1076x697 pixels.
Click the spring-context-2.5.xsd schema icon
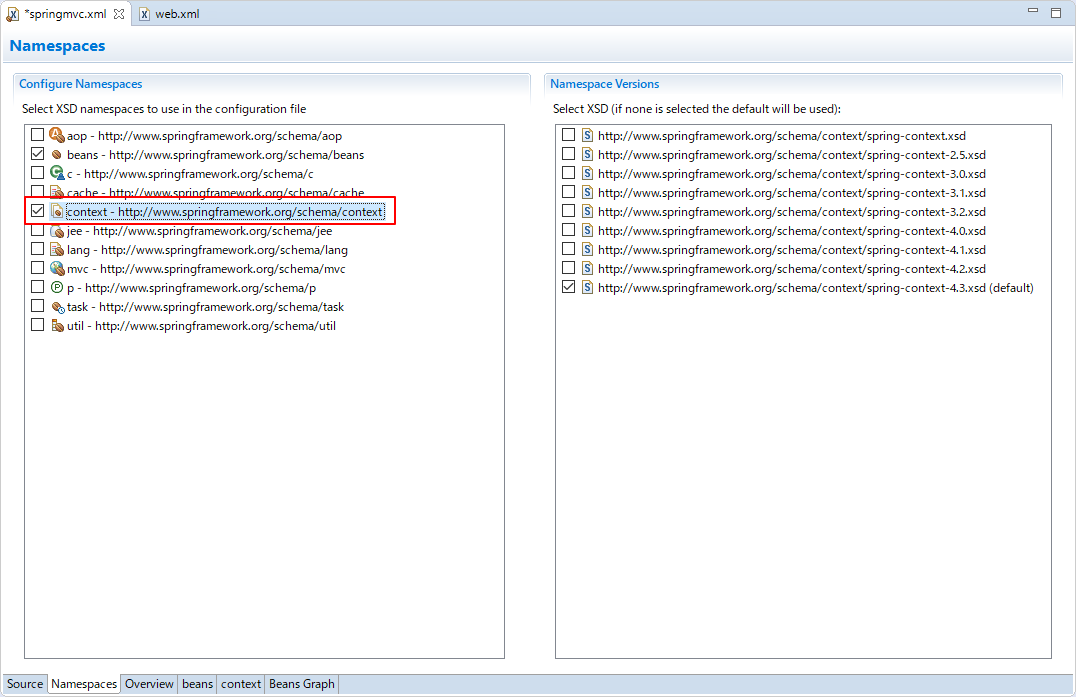tap(587, 154)
